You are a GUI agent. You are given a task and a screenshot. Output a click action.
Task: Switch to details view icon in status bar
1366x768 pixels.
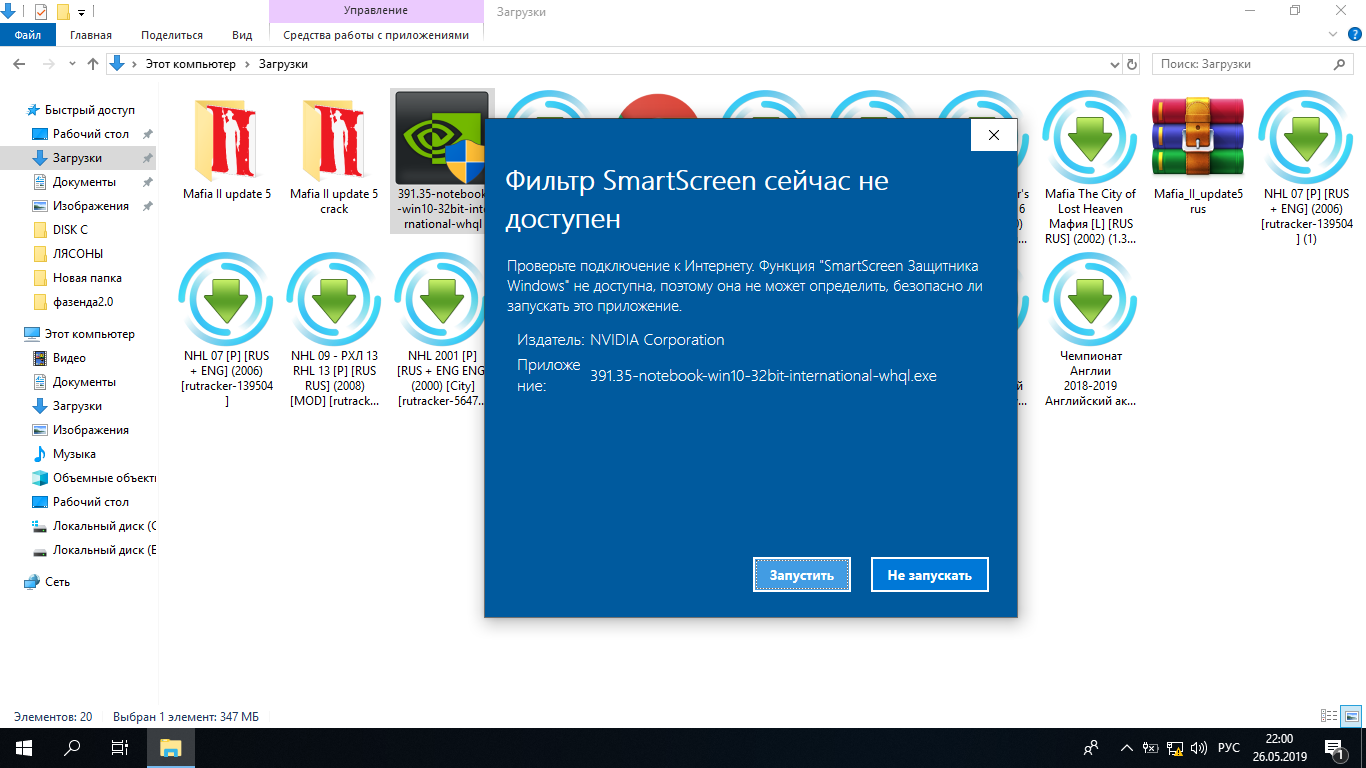[x=1329, y=716]
